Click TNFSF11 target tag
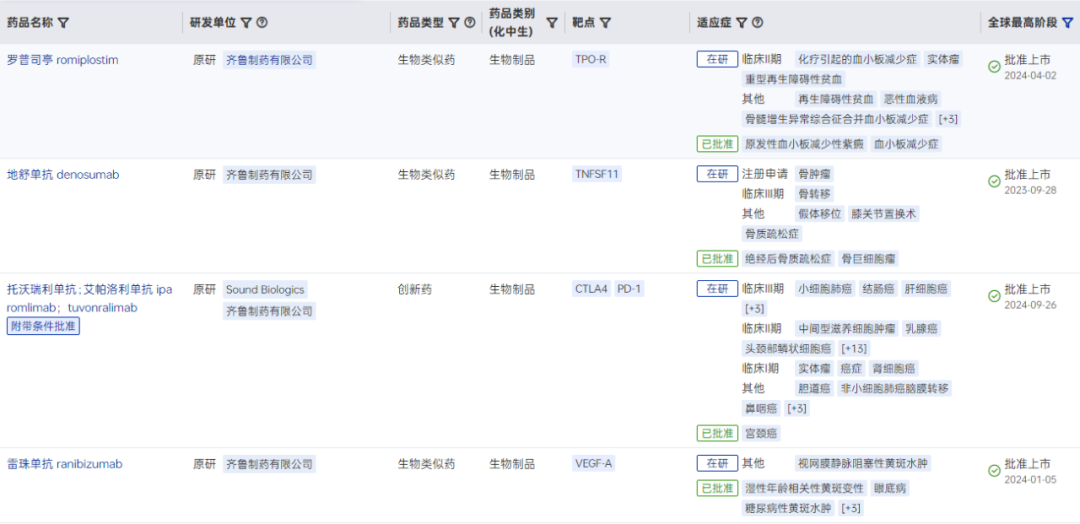The height and width of the screenshot is (524, 1080). point(596,174)
